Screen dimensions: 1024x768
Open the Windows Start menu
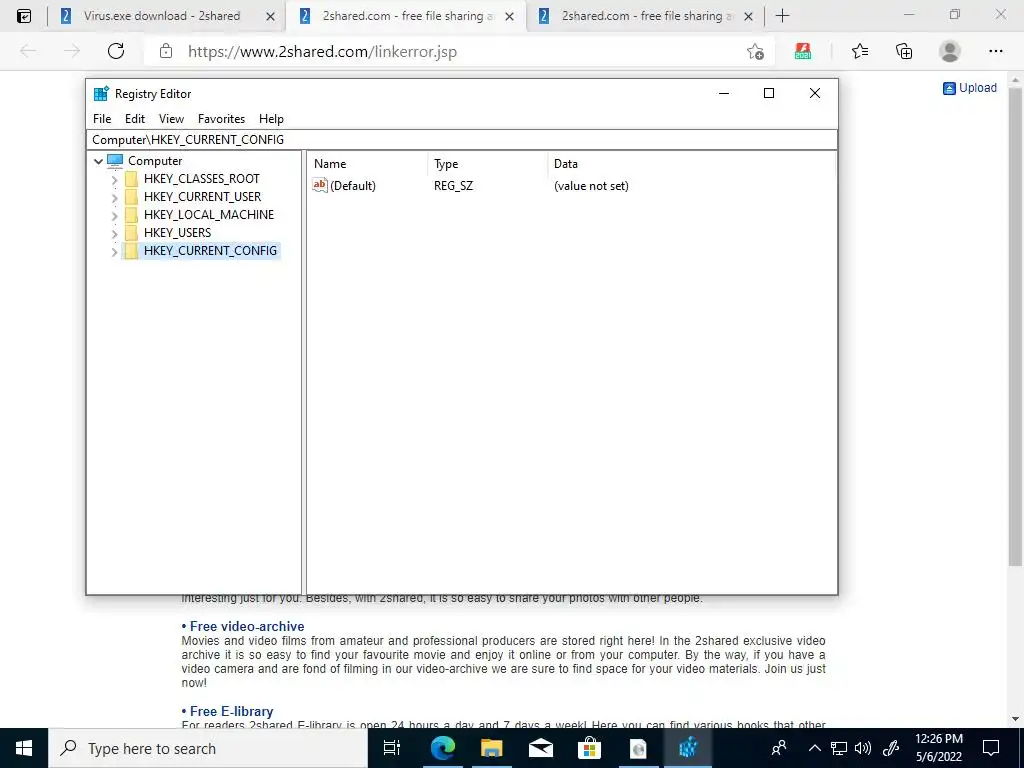(x=24, y=748)
